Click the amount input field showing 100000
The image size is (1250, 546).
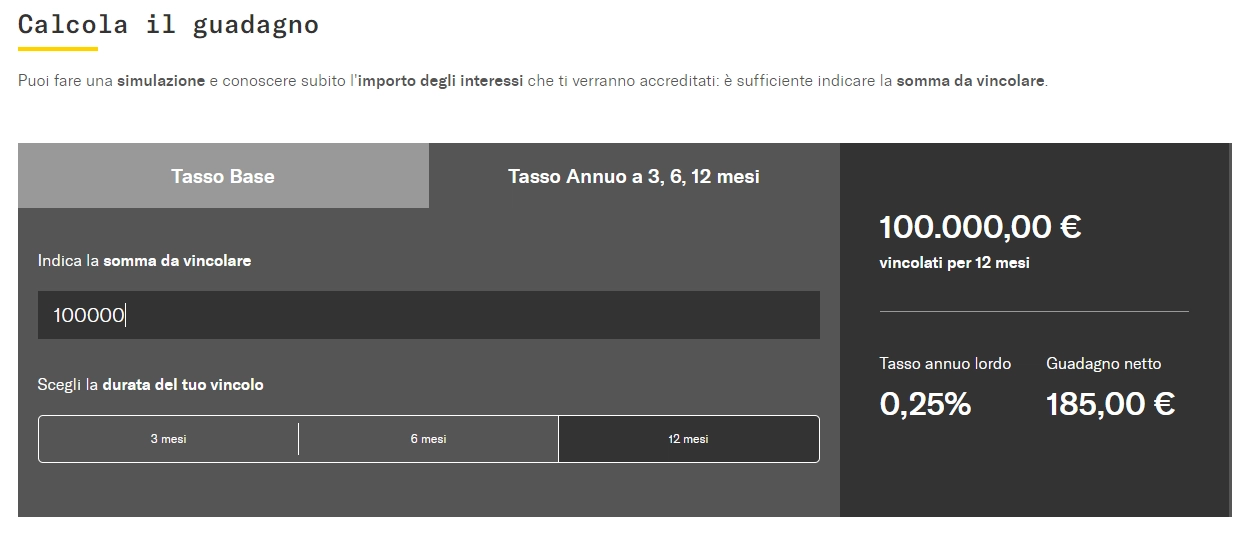[428, 315]
